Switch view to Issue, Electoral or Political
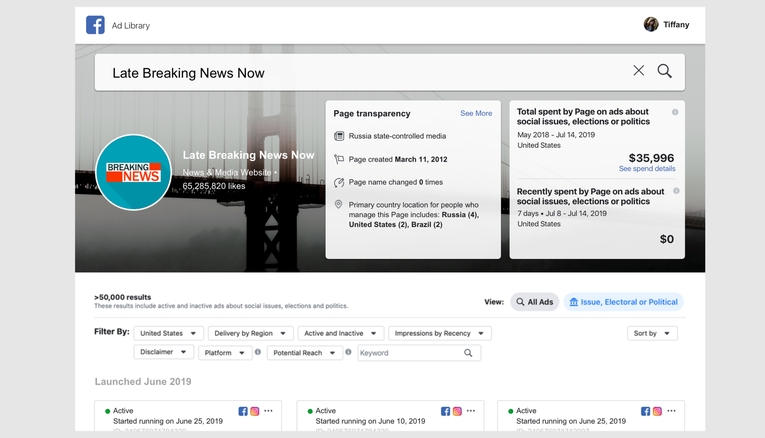The height and width of the screenshot is (438, 765). 623,301
